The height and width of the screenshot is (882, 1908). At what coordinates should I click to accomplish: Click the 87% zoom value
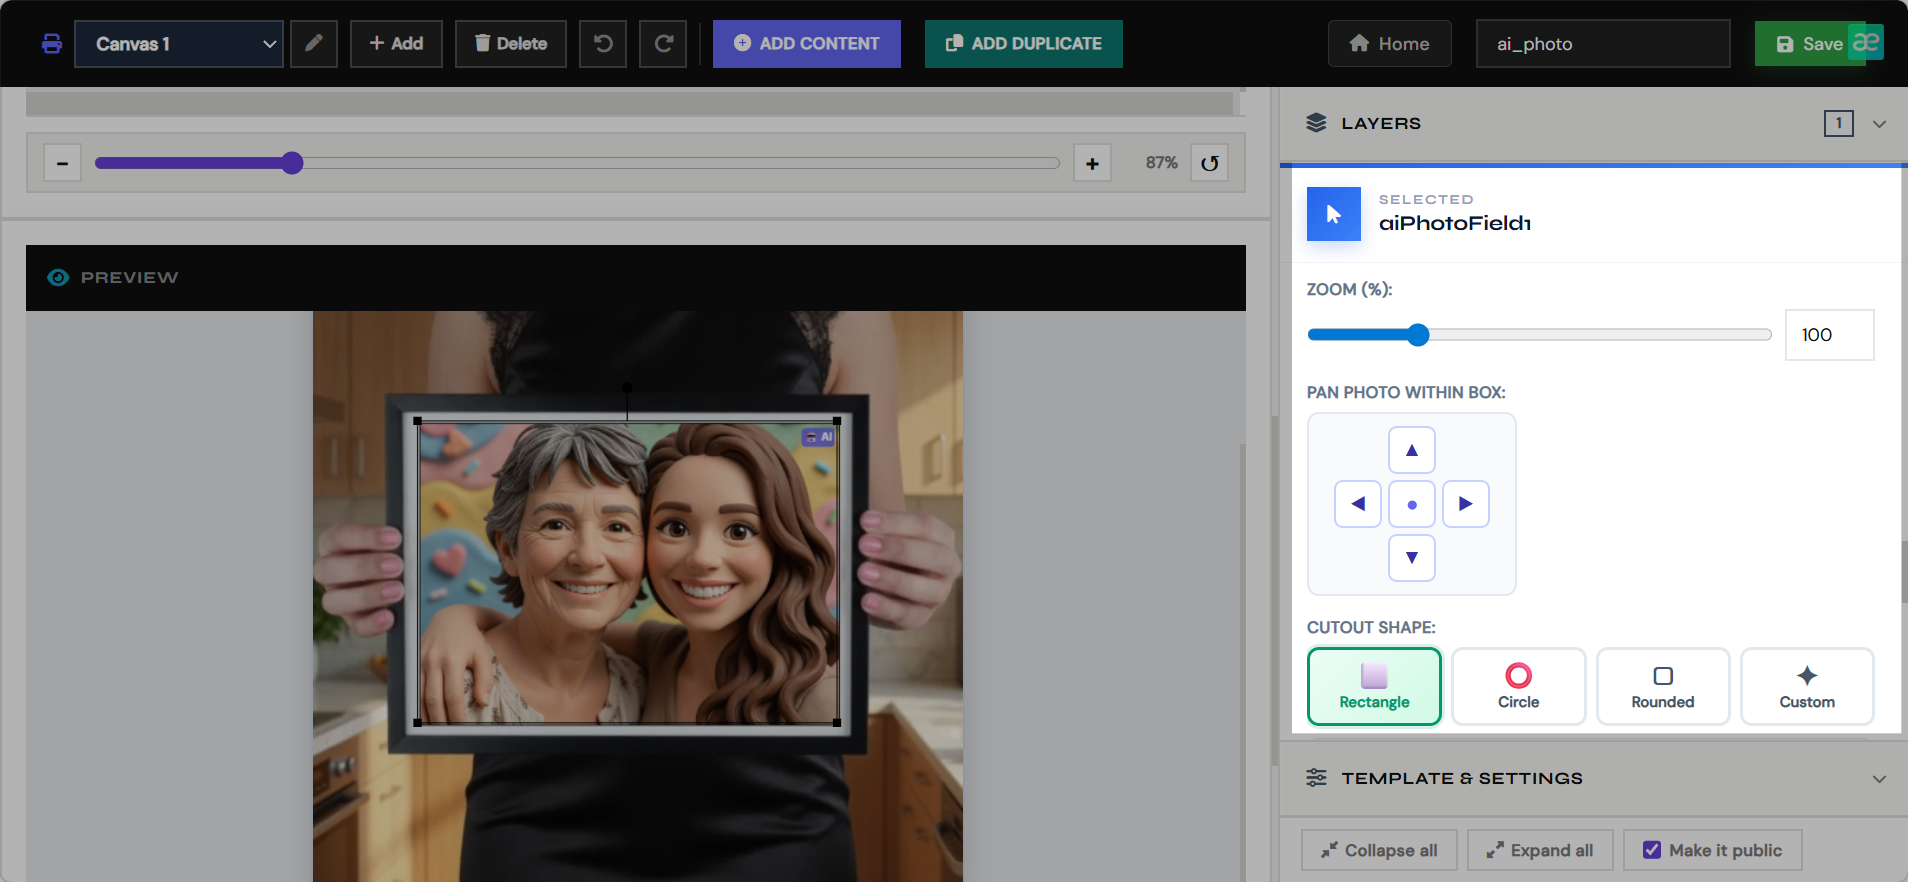pyautogui.click(x=1161, y=163)
